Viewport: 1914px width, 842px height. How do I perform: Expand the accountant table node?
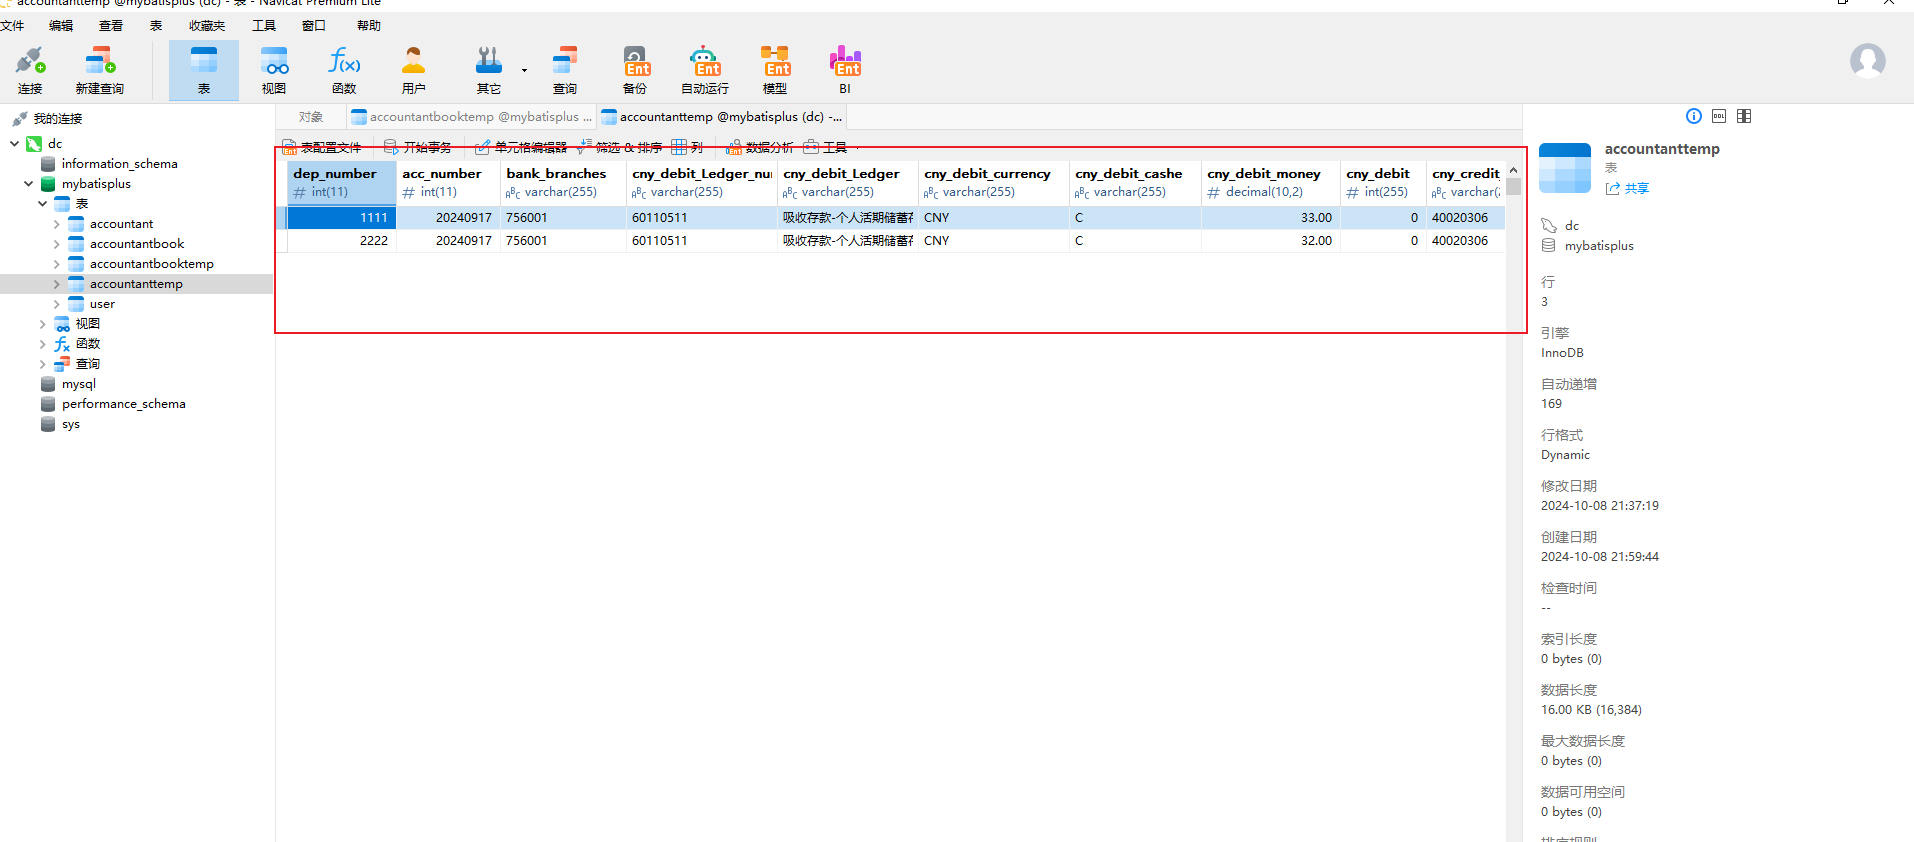tap(57, 224)
